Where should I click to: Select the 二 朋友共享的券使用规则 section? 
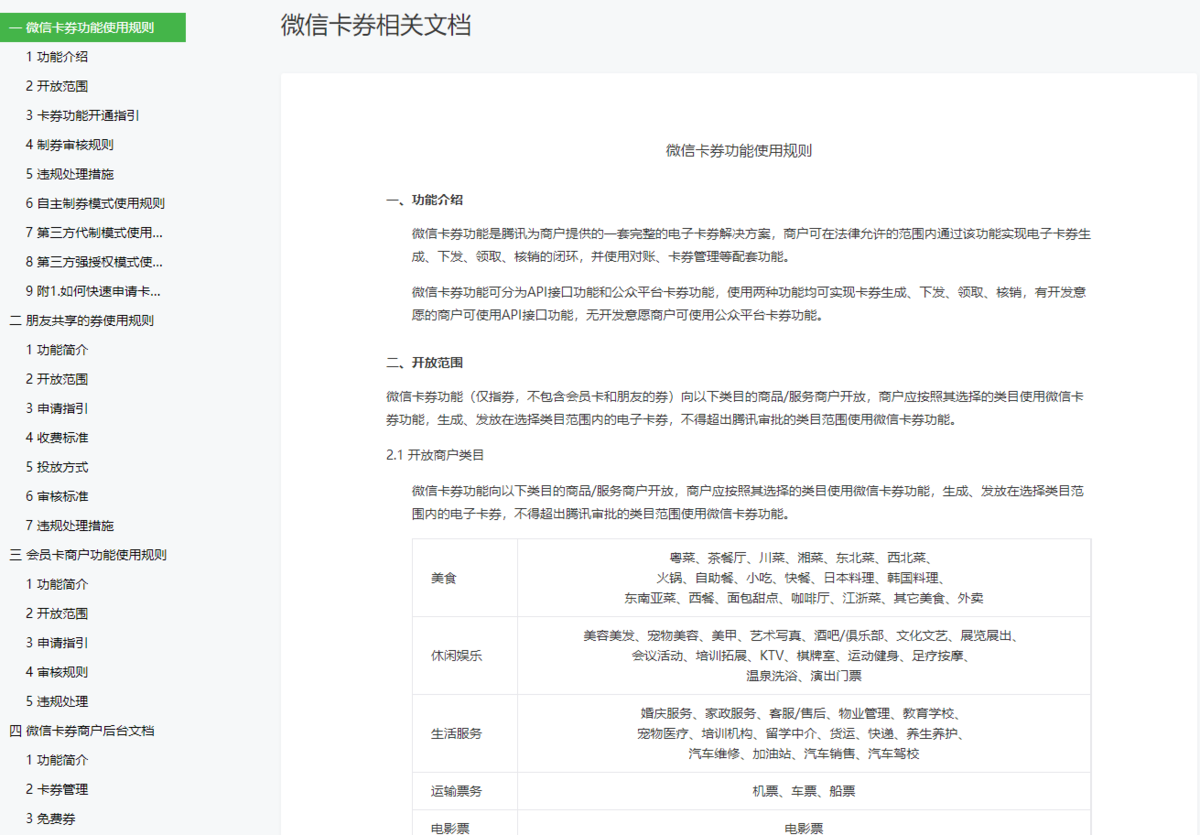pos(82,320)
